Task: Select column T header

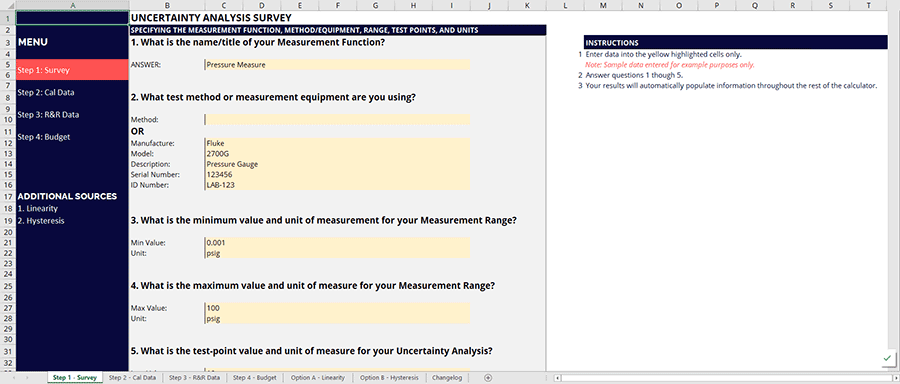Action: pyautogui.click(x=868, y=5)
